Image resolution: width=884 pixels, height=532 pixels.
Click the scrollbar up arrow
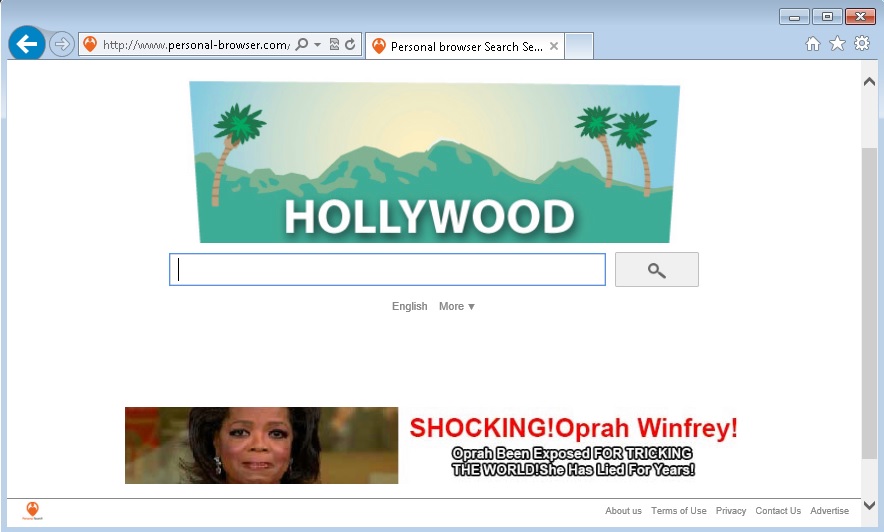click(x=869, y=82)
